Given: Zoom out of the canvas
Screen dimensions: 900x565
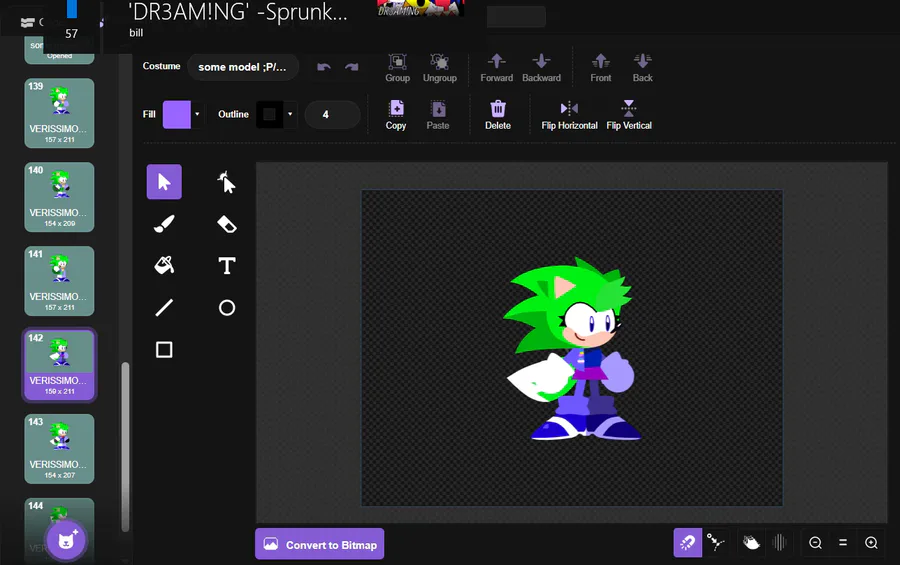Looking at the screenshot, I should [815, 543].
